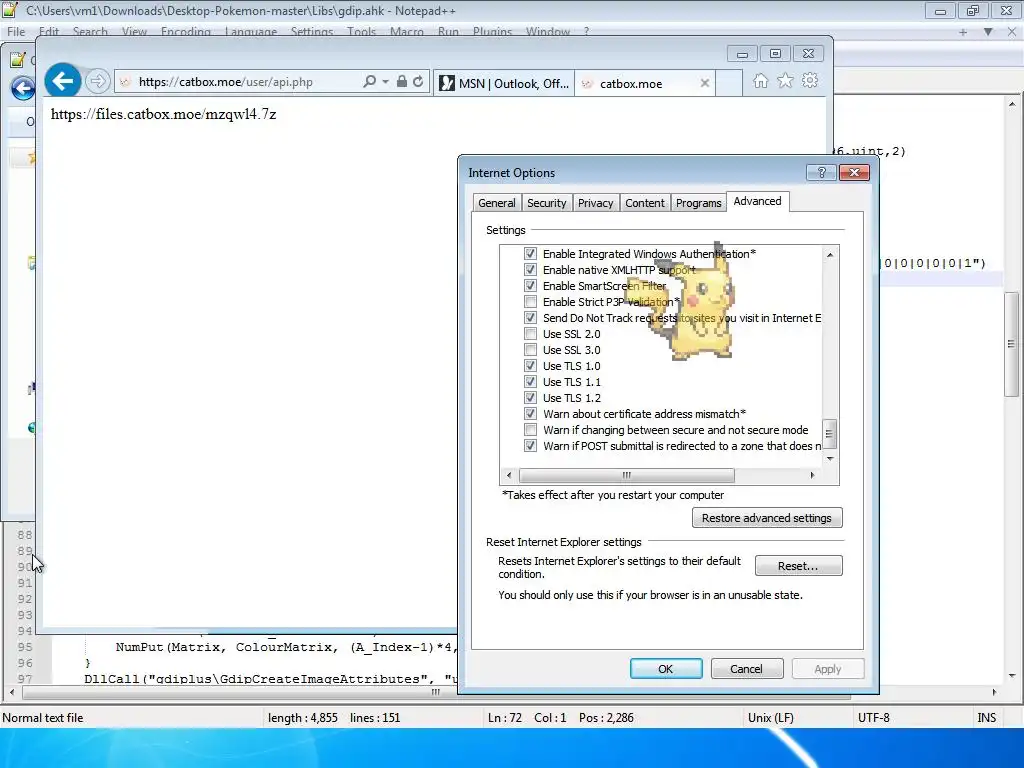Click the Unix (LF) status bar entry
Screen dimensions: 1024x768
point(771,718)
